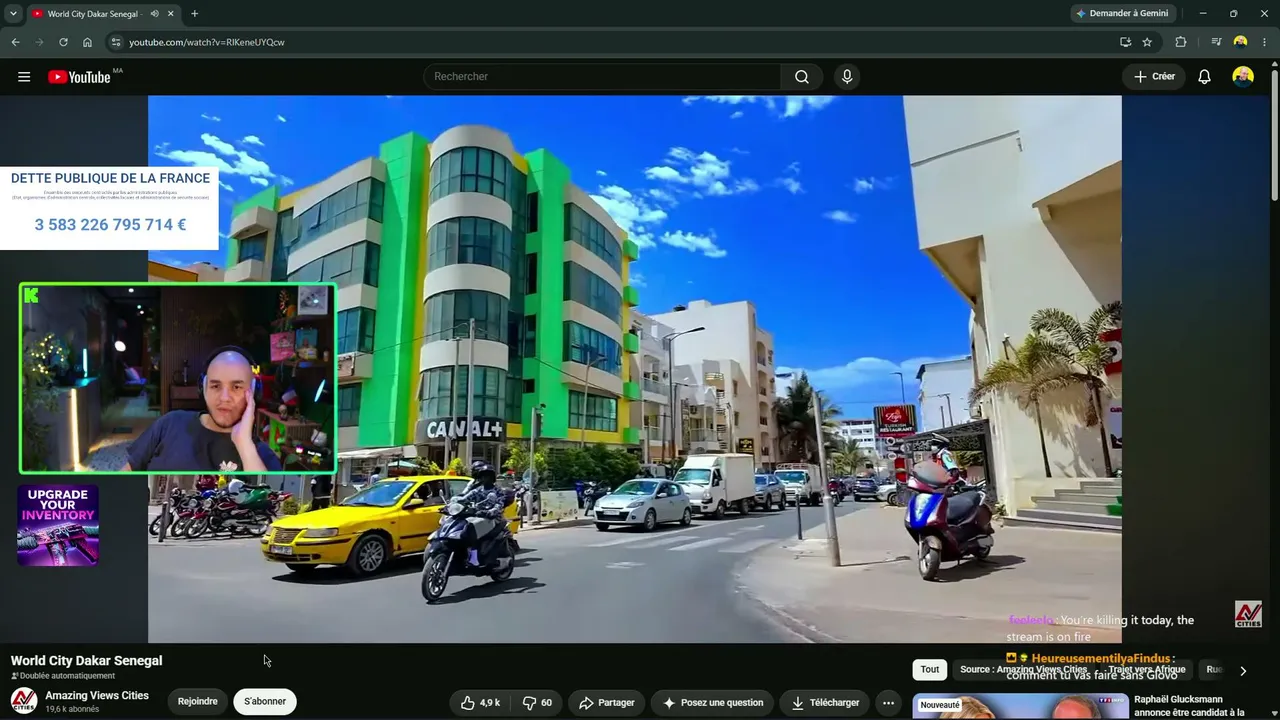
Task: Open the Amazing Views Cities channel avatar
Action: click(24, 701)
